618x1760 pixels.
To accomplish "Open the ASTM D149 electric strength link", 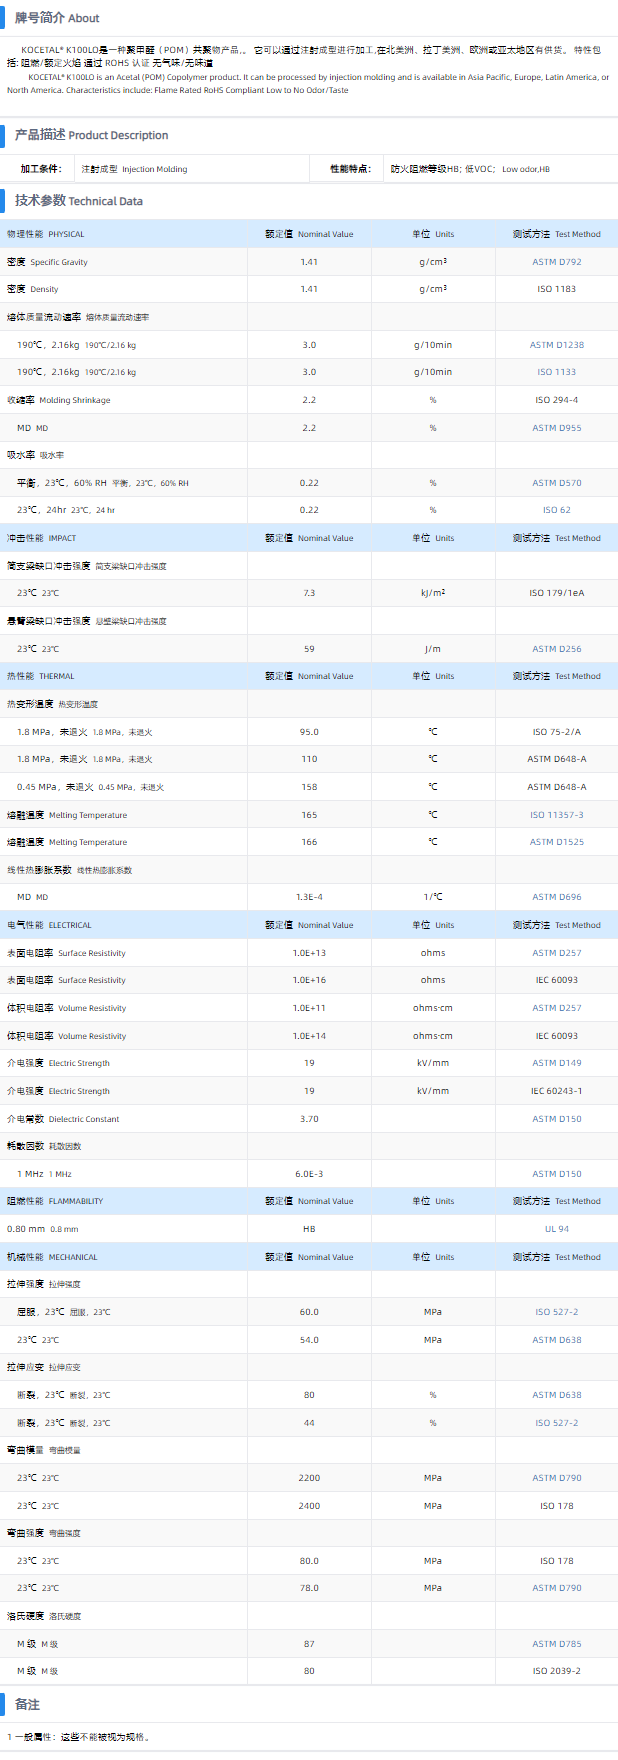I will pyautogui.click(x=556, y=1063).
